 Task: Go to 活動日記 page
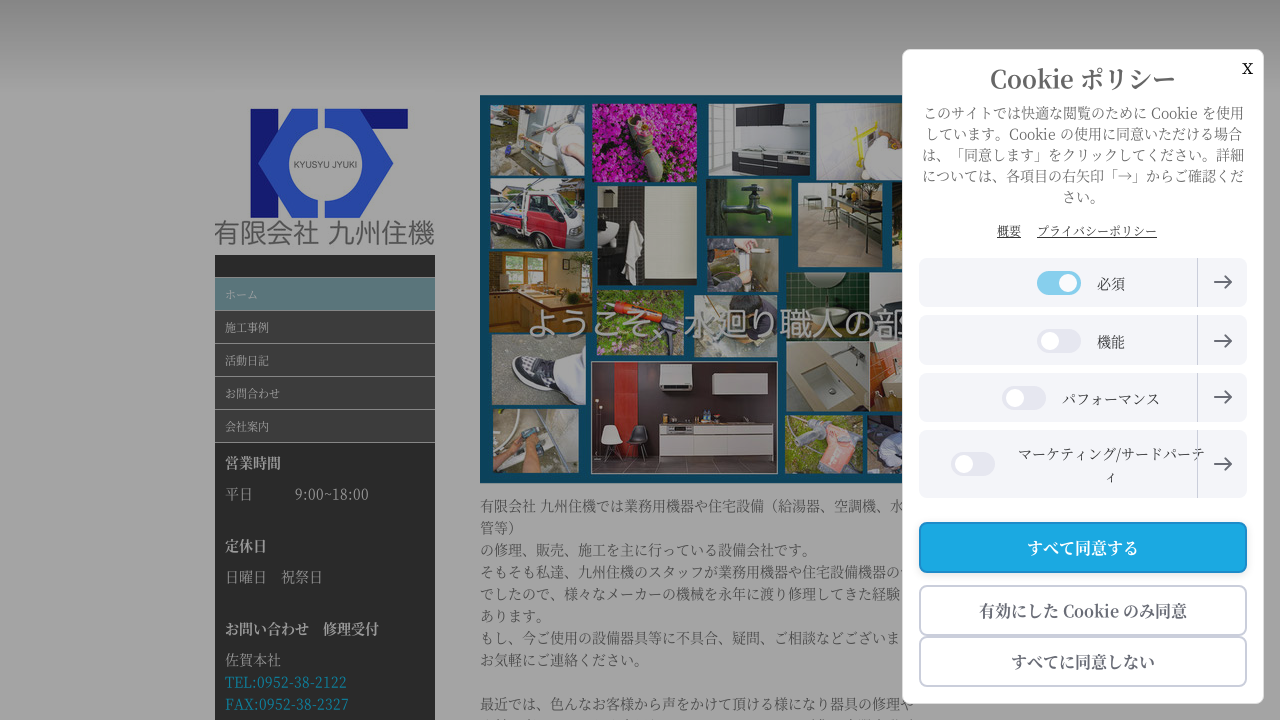tap(324, 360)
